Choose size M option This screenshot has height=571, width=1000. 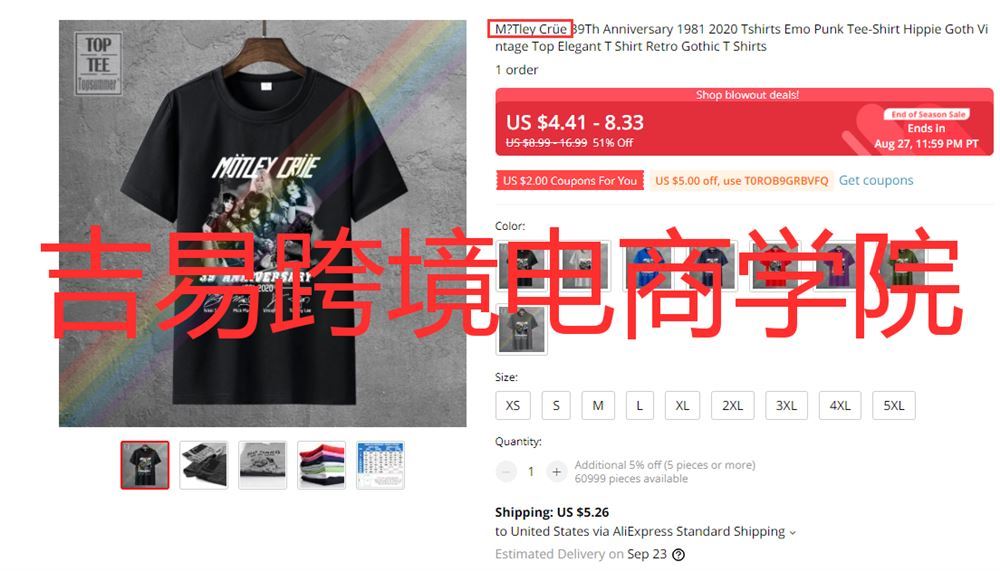598,405
